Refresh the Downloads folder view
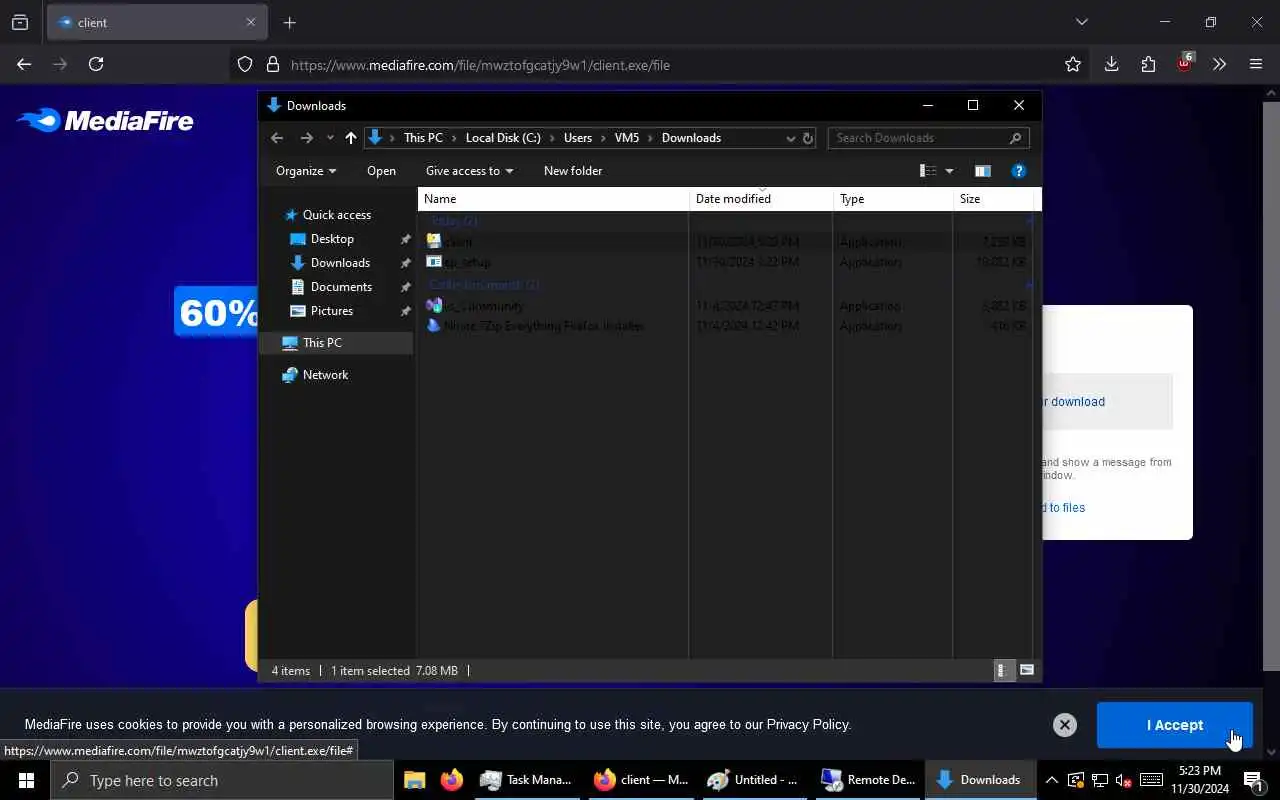The width and height of the screenshot is (1280, 800). [x=808, y=138]
